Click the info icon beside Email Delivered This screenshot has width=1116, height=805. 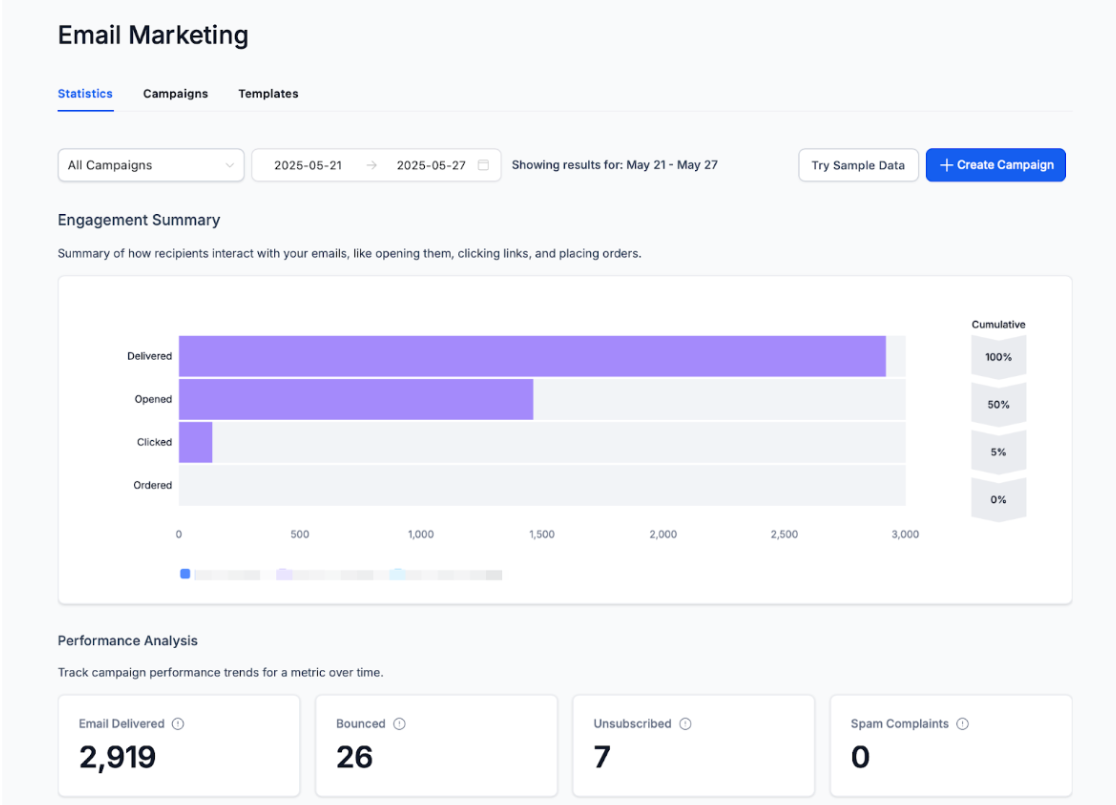click(178, 724)
